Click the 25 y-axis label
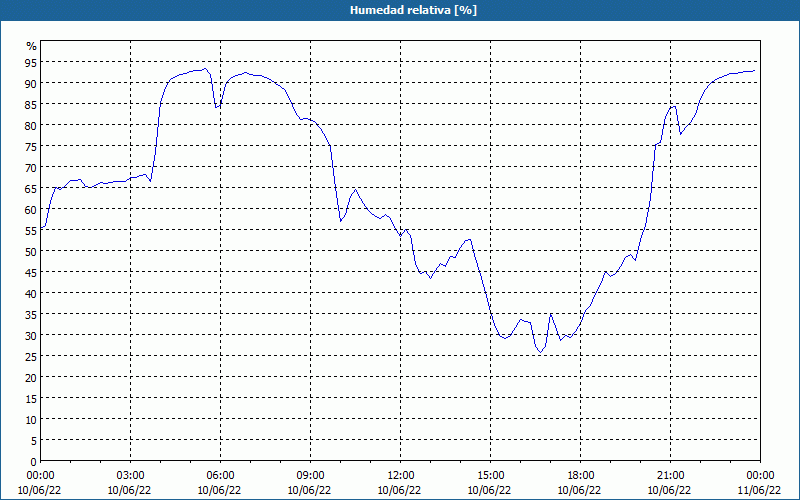Screen dimensions: 800x500 tap(31, 356)
